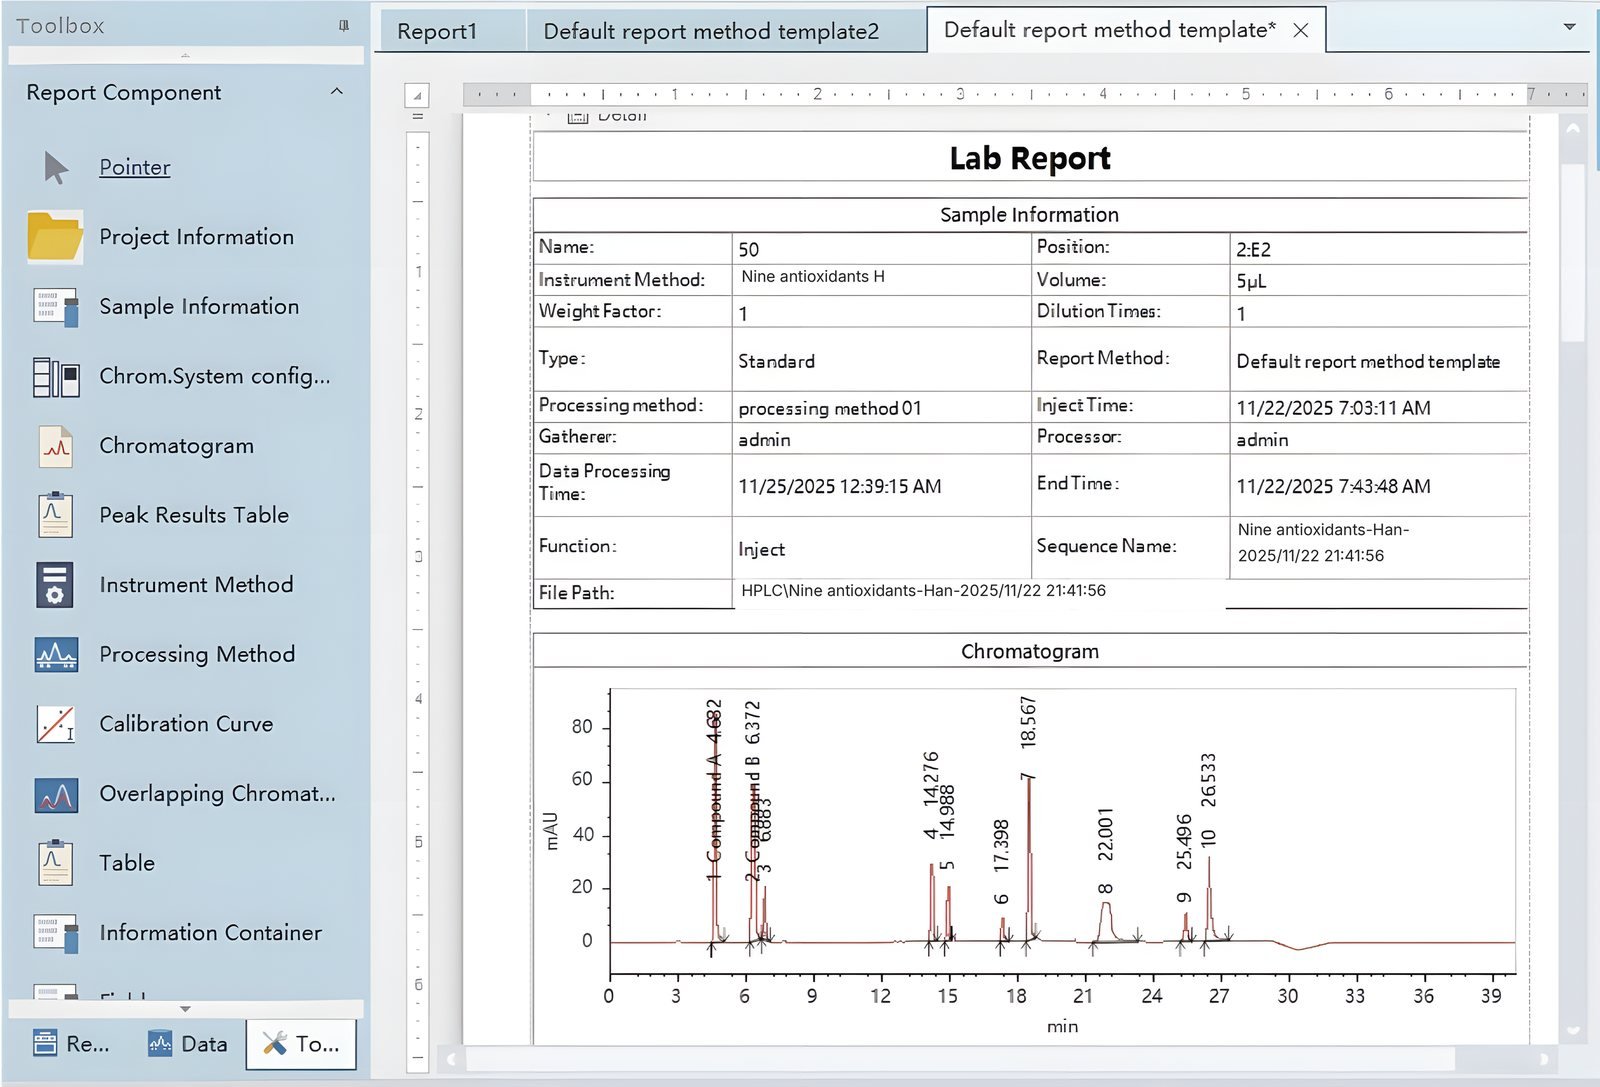Click the Processing Method icon
This screenshot has height=1087, width=1600.
point(56,655)
